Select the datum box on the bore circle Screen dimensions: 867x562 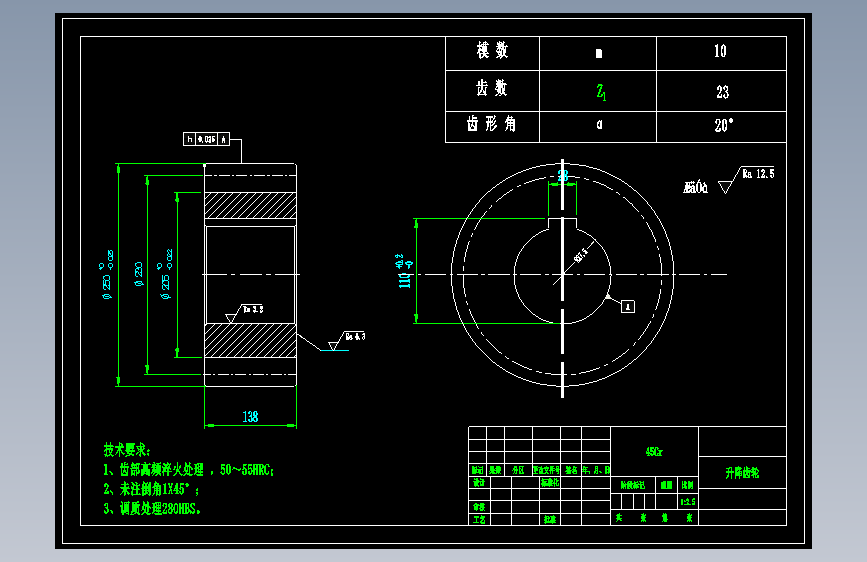point(628,306)
